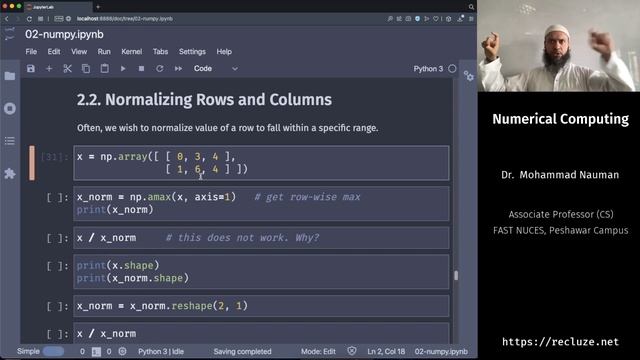Restart kernel and run all cells icon
The height and width of the screenshot is (360, 640).
pos(178,69)
